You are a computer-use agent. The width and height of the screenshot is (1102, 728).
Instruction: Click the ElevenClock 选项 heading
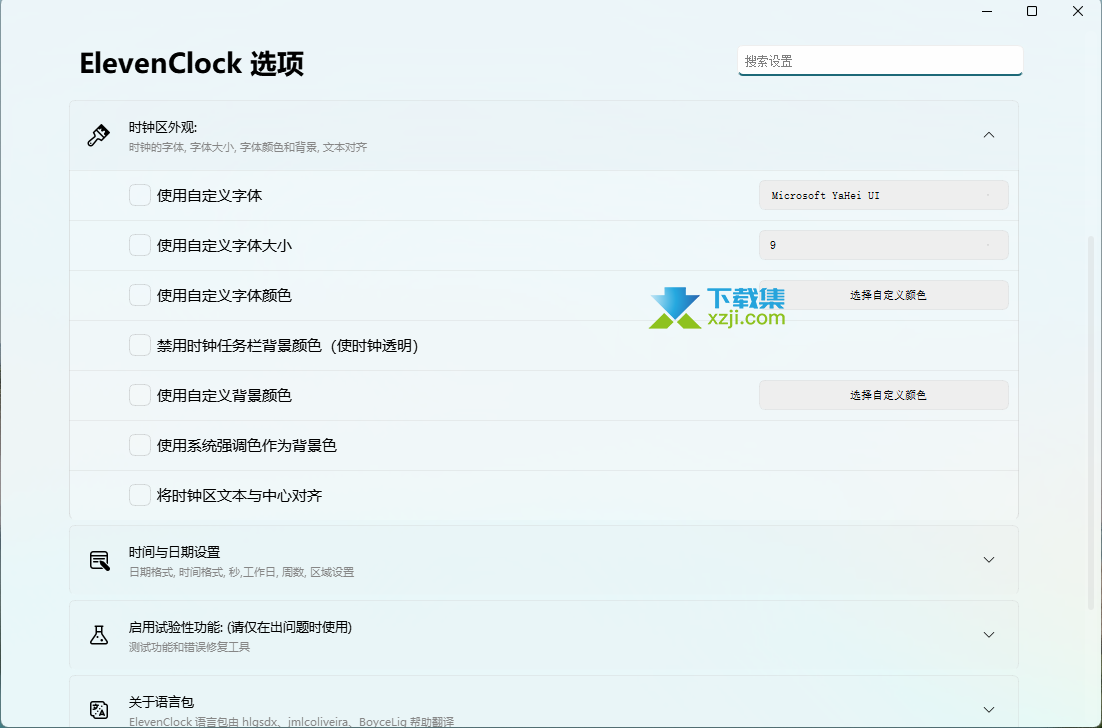(191, 63)
